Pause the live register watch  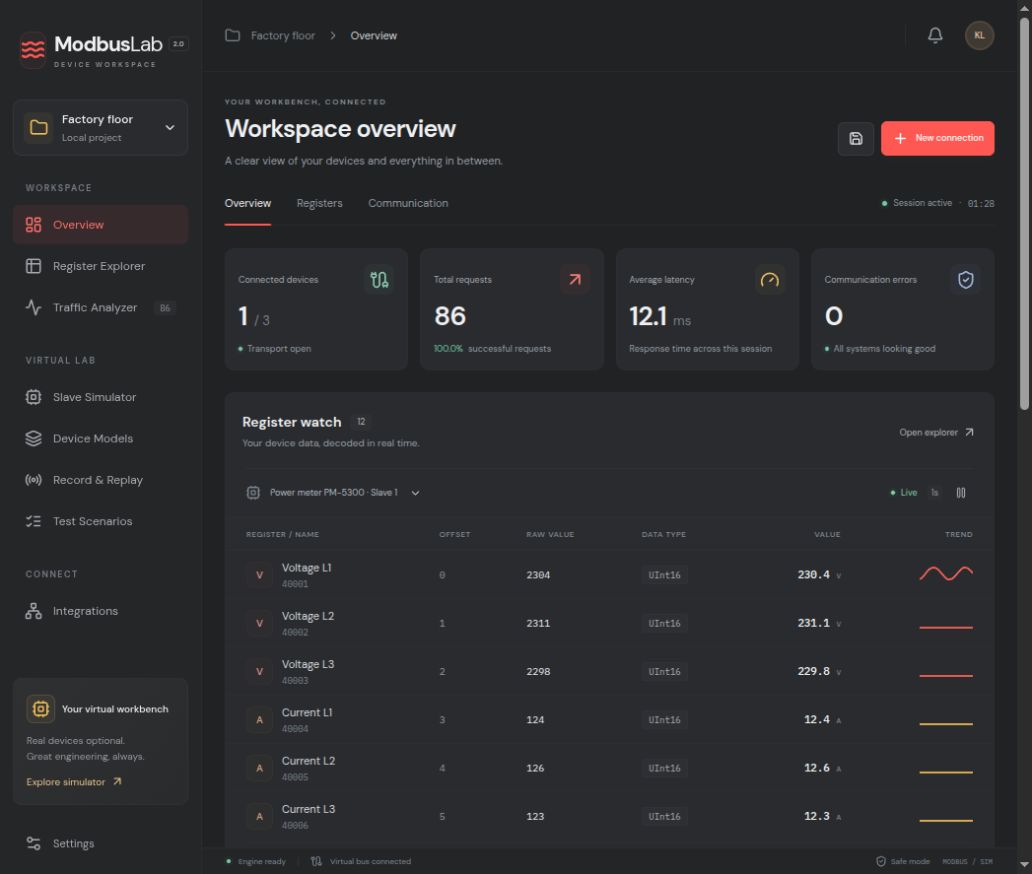pos(961,492)
